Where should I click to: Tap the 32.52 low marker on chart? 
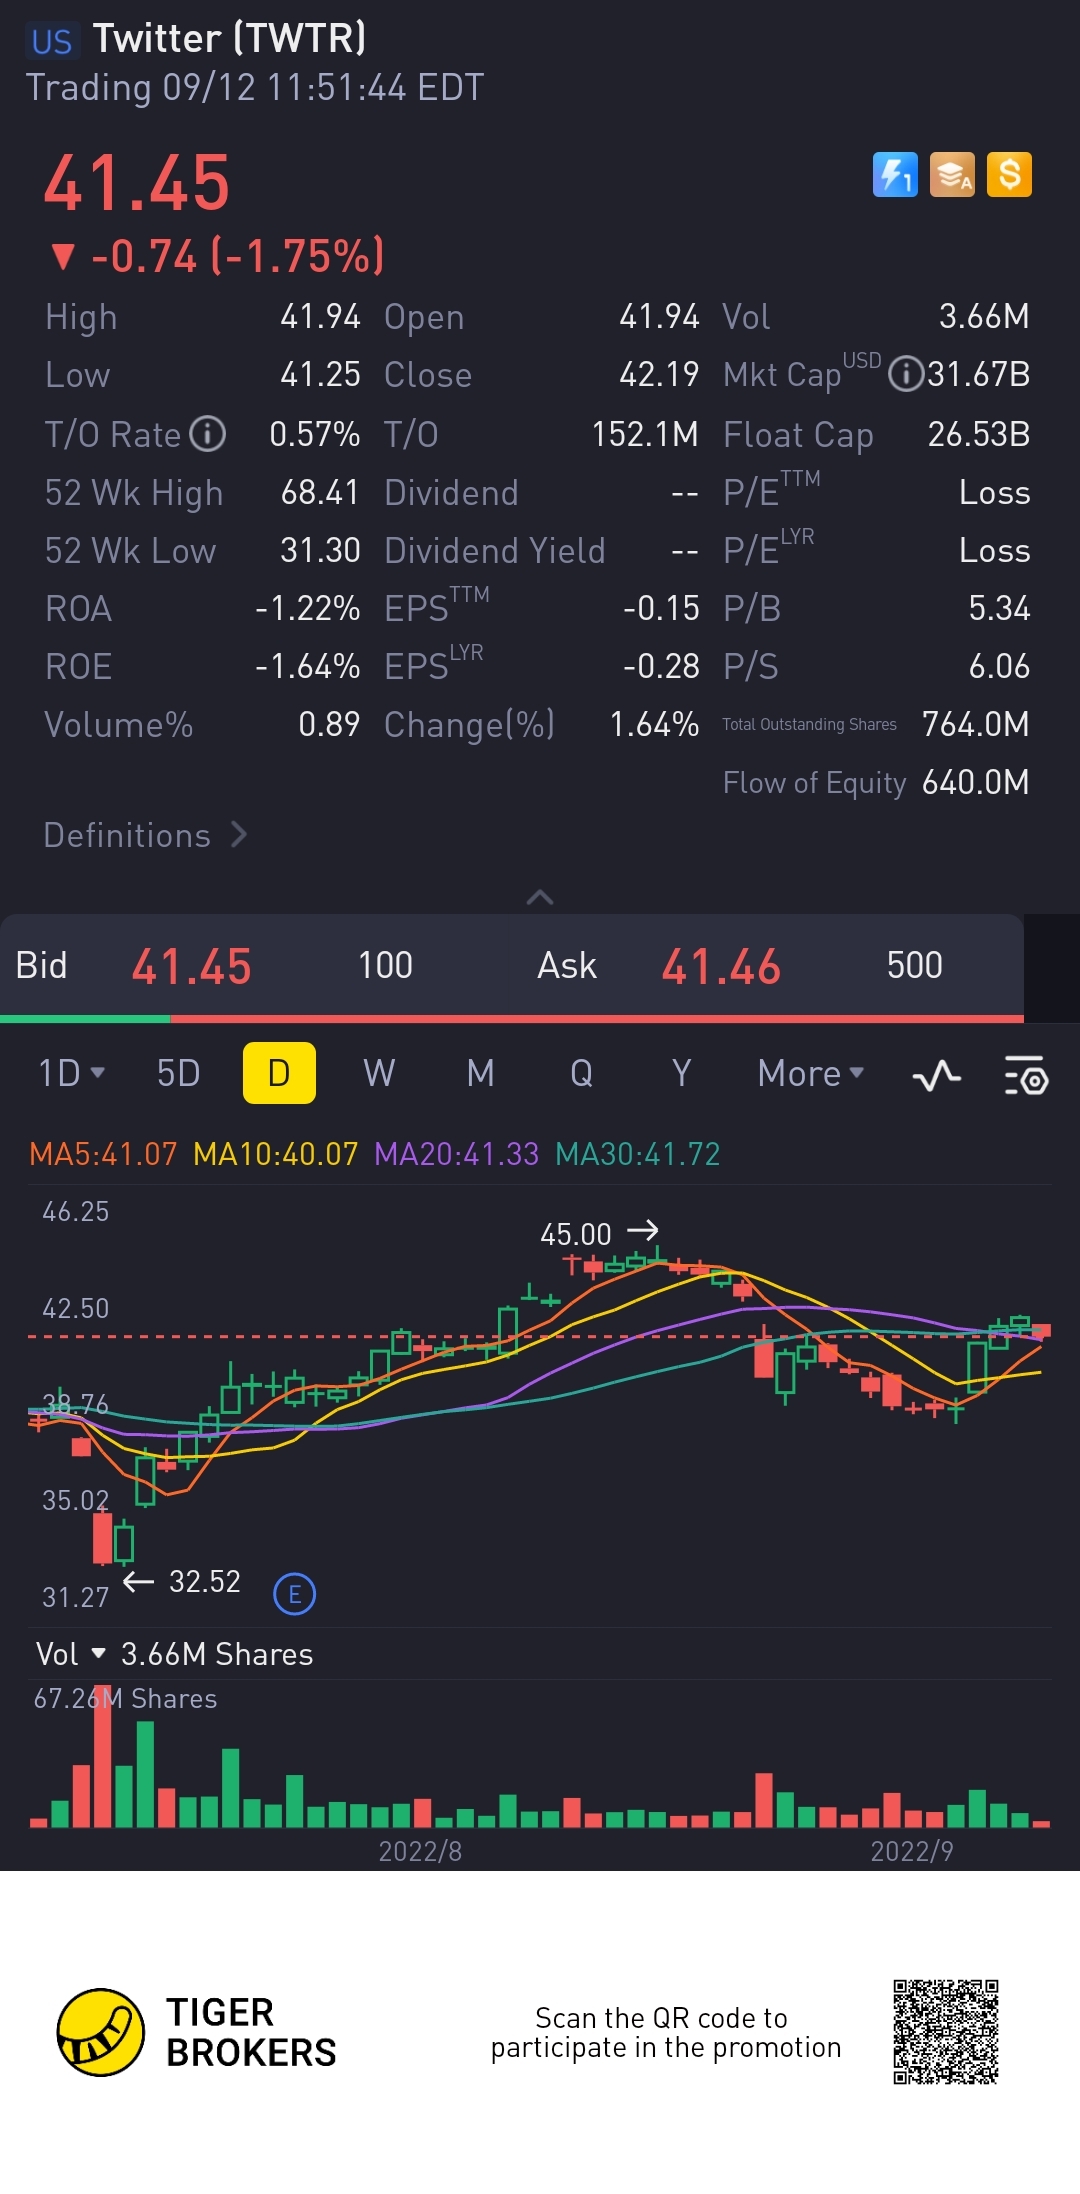pyautogui.click(x=182, y=1582)
